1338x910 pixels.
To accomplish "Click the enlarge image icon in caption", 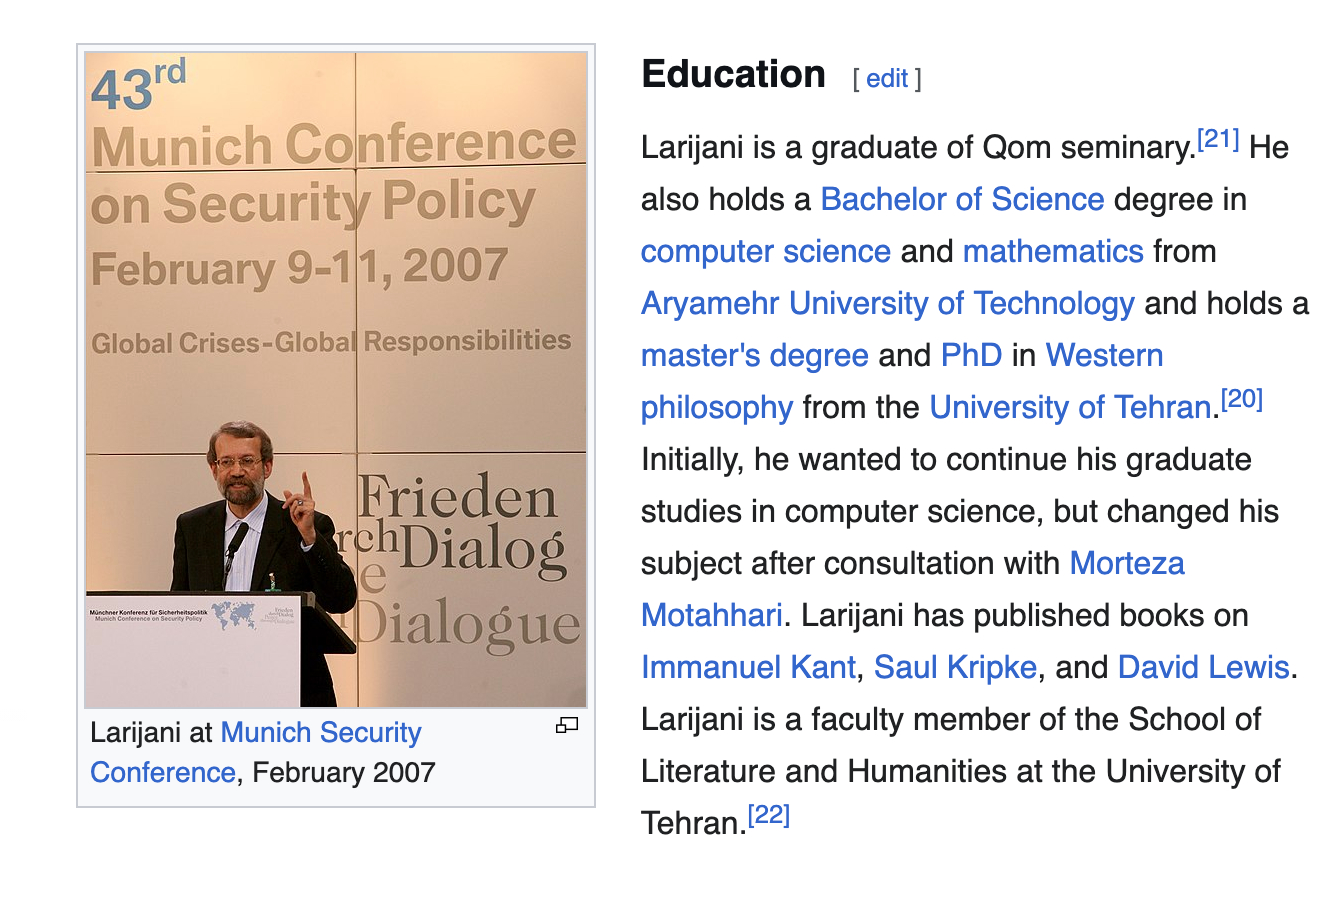I will (x=567, y=726).
